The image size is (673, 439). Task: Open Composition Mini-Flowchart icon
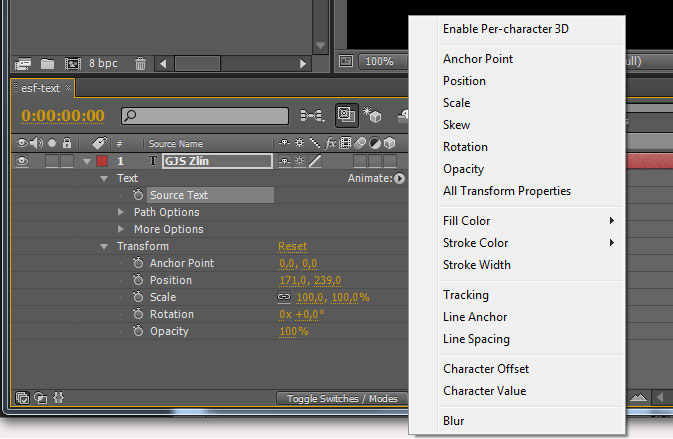point(312,115)
